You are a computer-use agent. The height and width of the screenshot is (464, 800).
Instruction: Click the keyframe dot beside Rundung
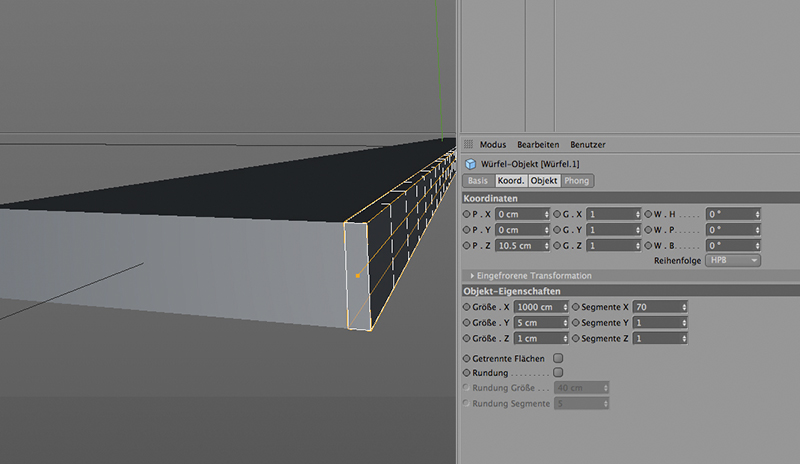(466, 372)
